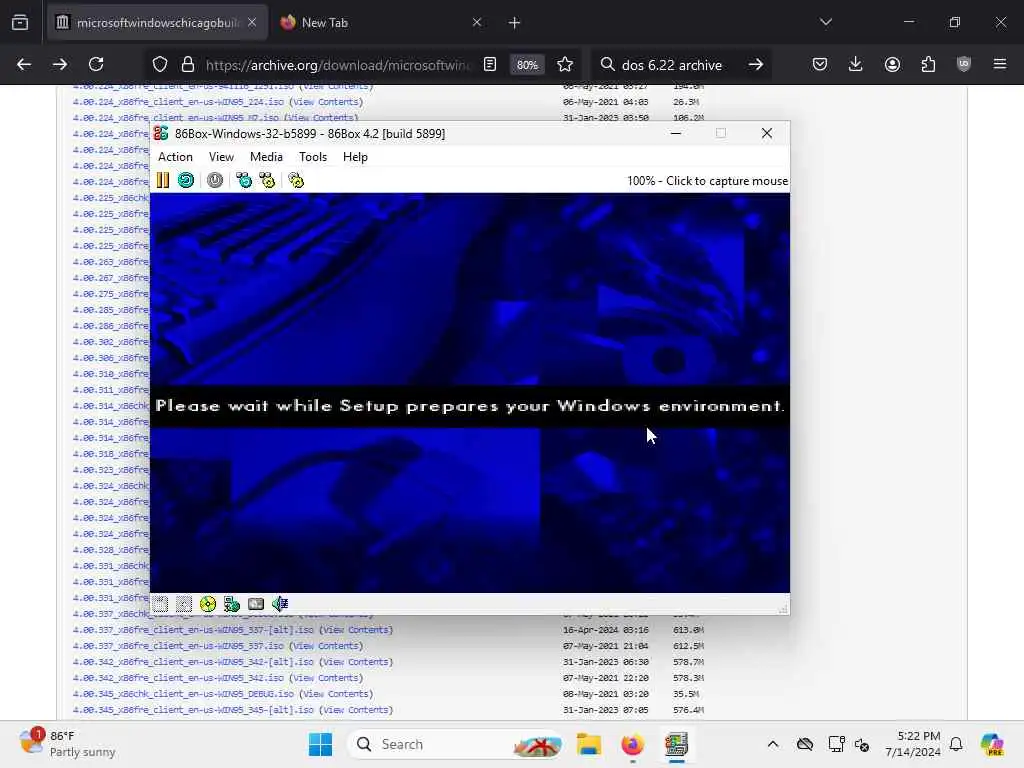Open the Windows Start menu
This screenshot has height=768, width=1024.
(320, 744)
